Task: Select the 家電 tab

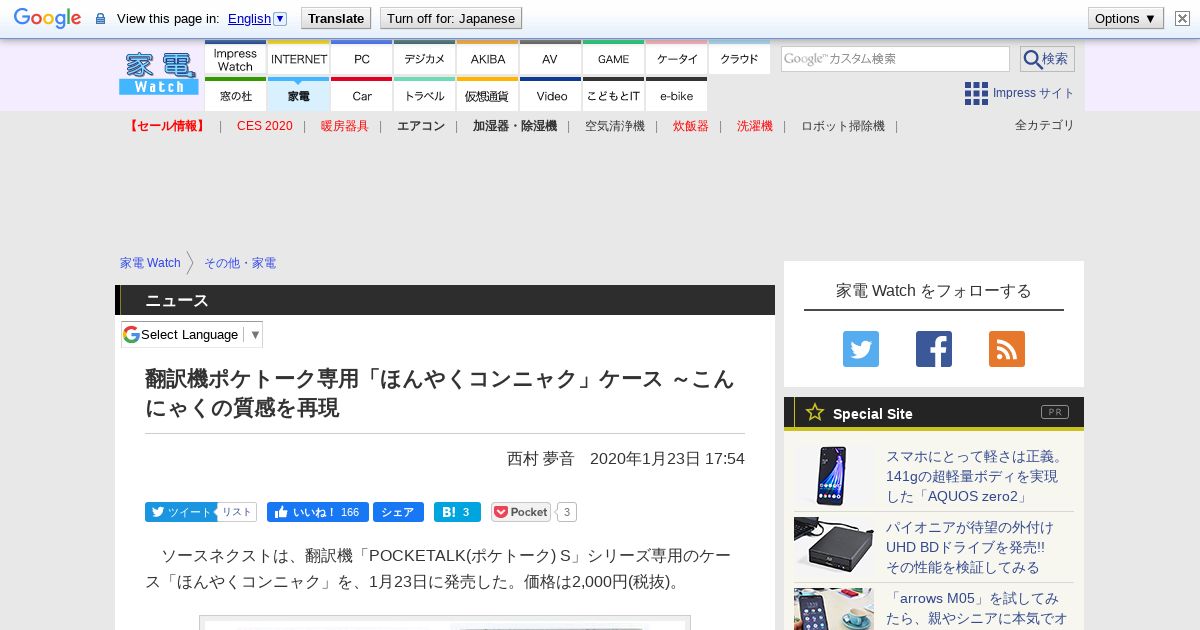Action: click(x=298, y=95)
